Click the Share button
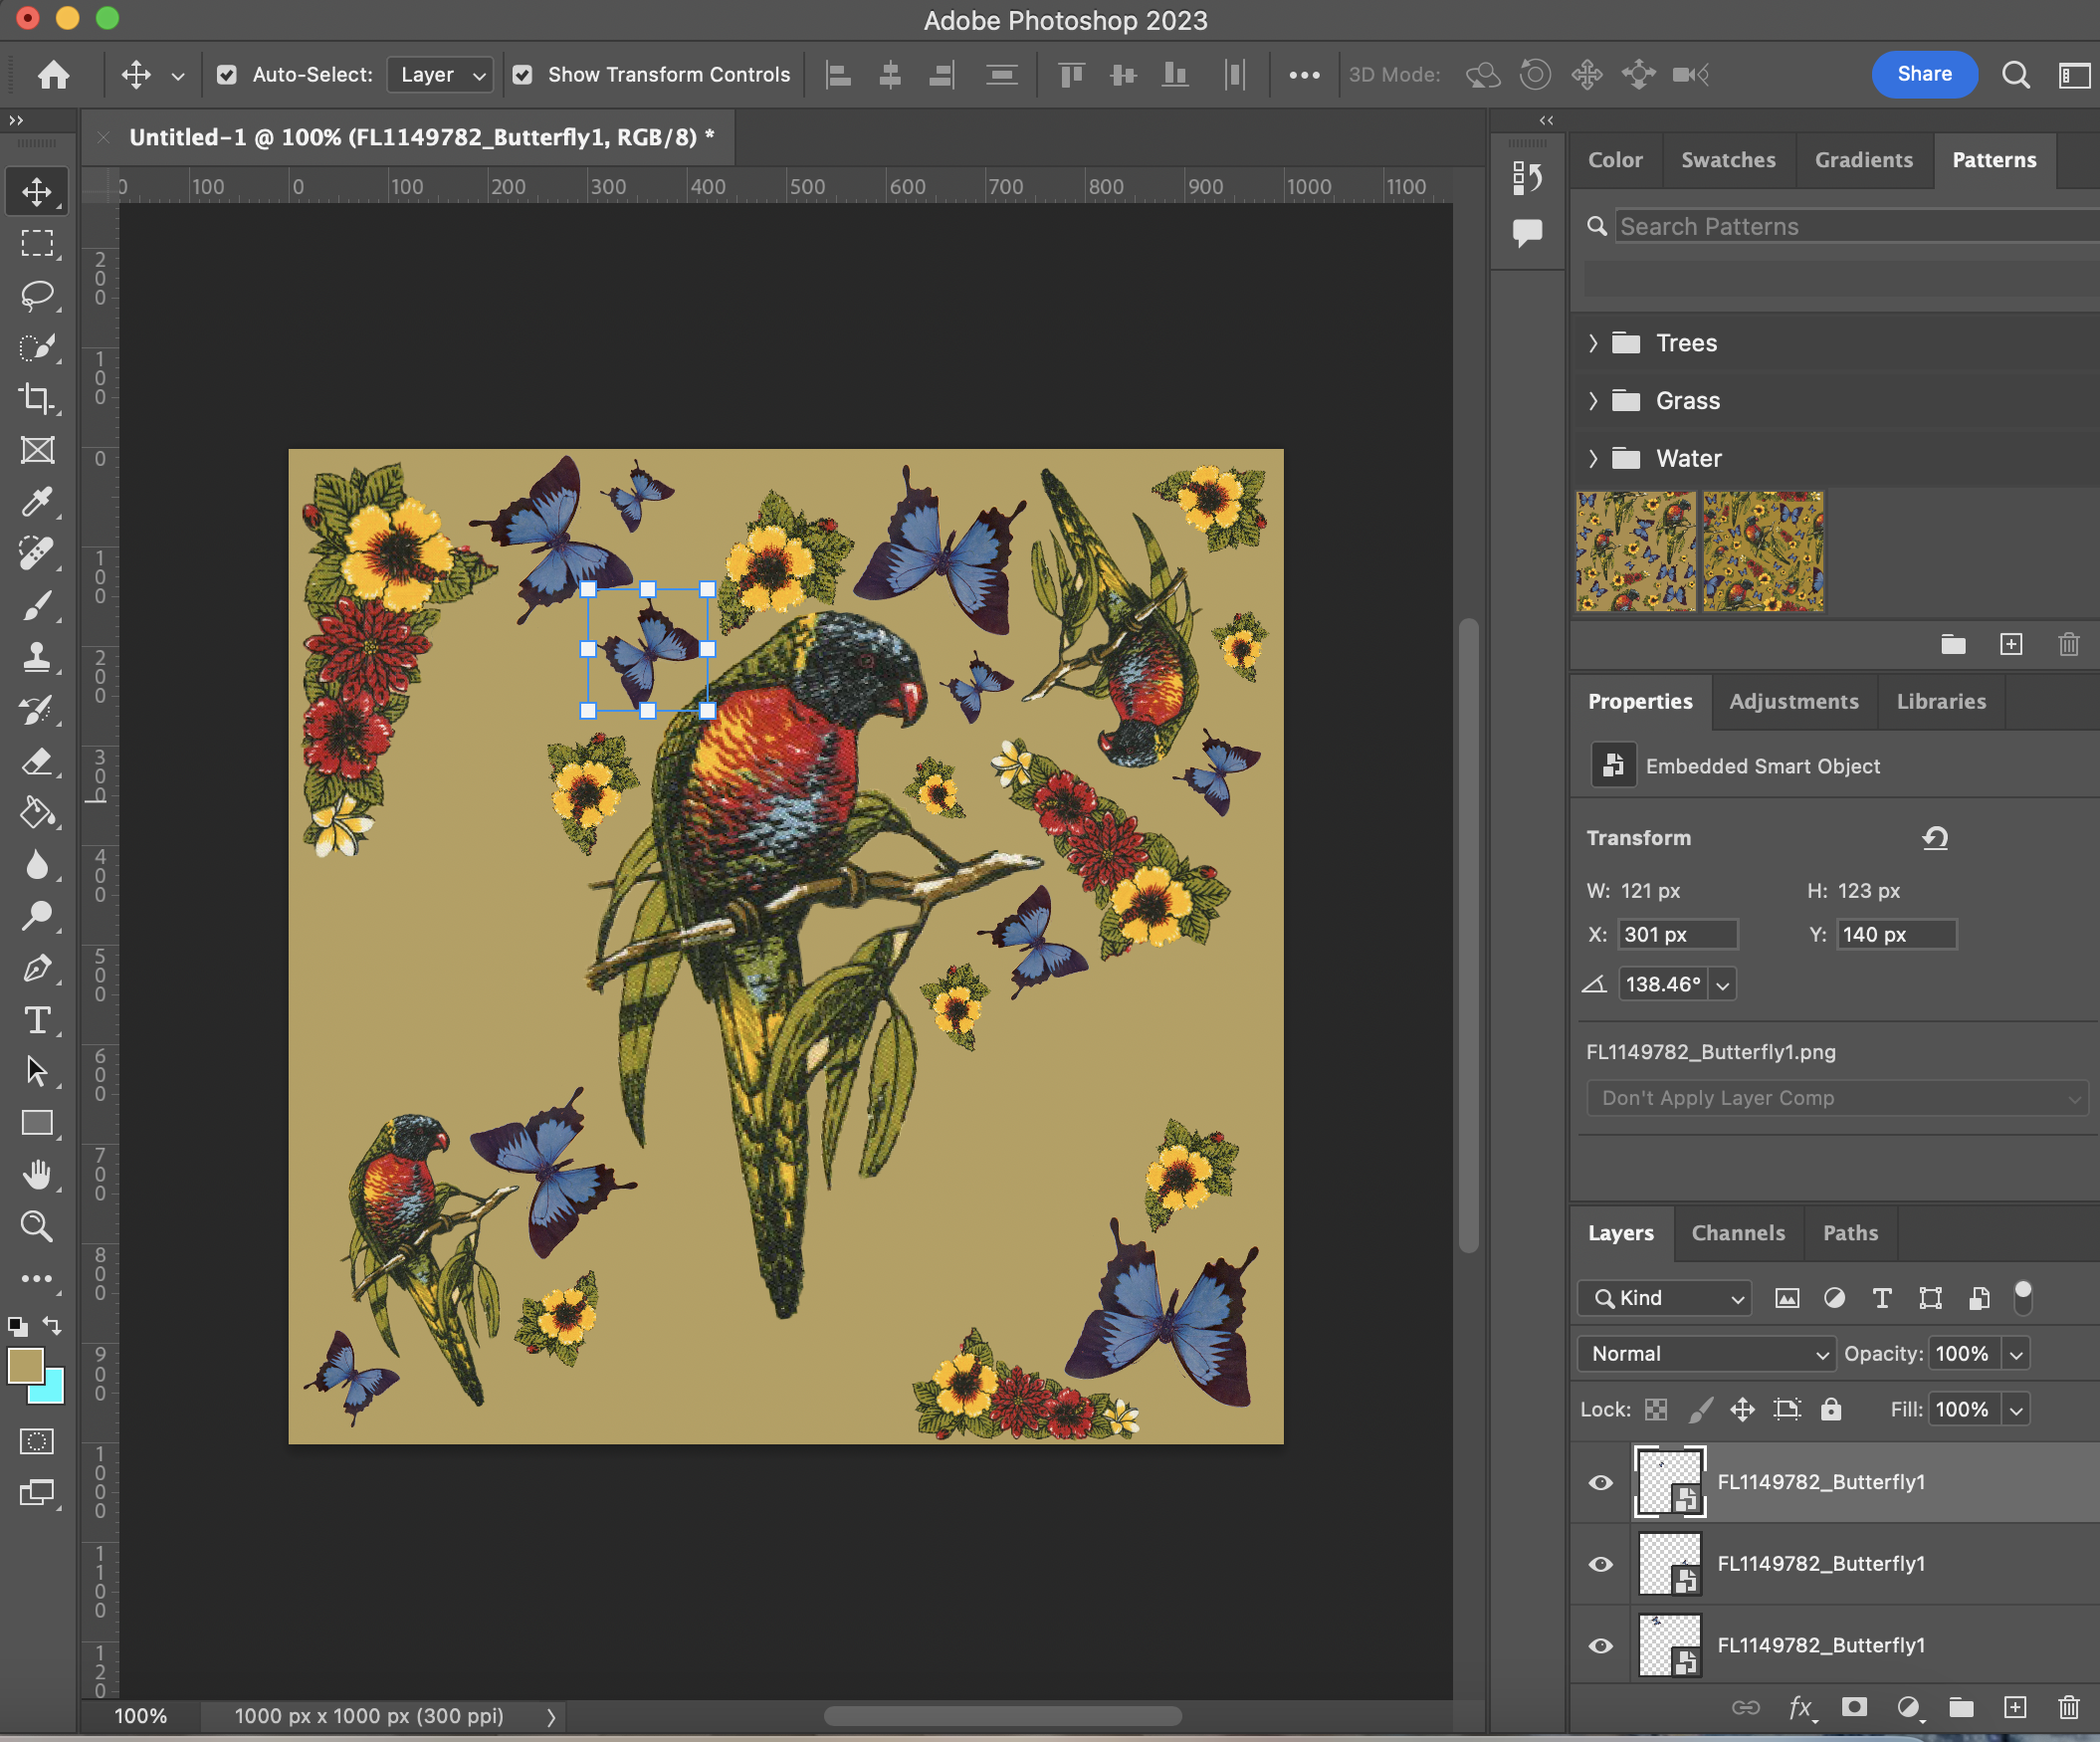 tap(1923, 74)
